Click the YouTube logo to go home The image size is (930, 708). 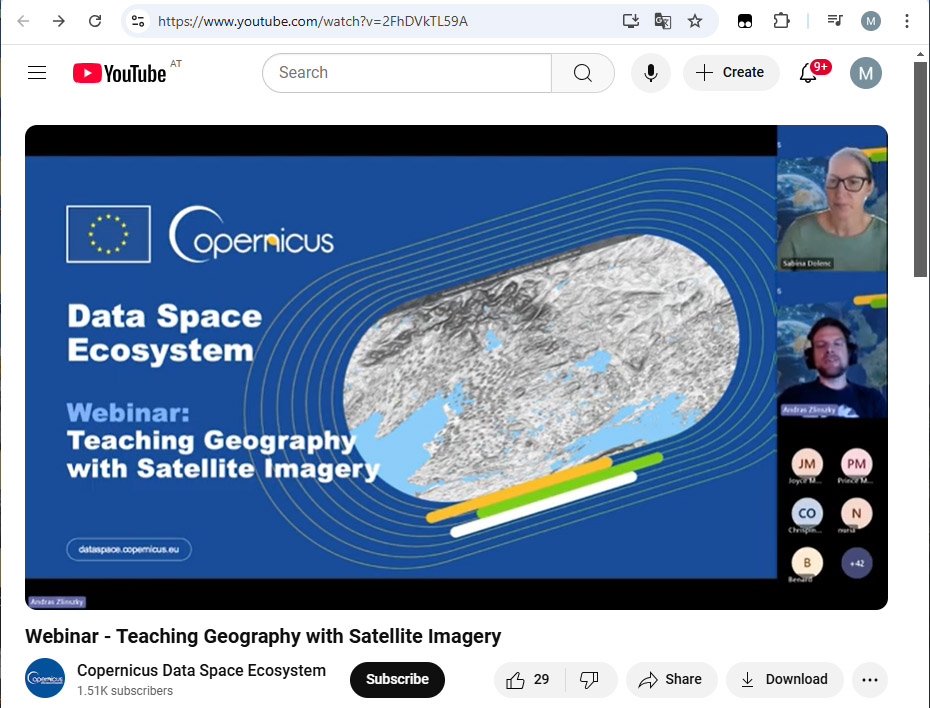[119, 74]
